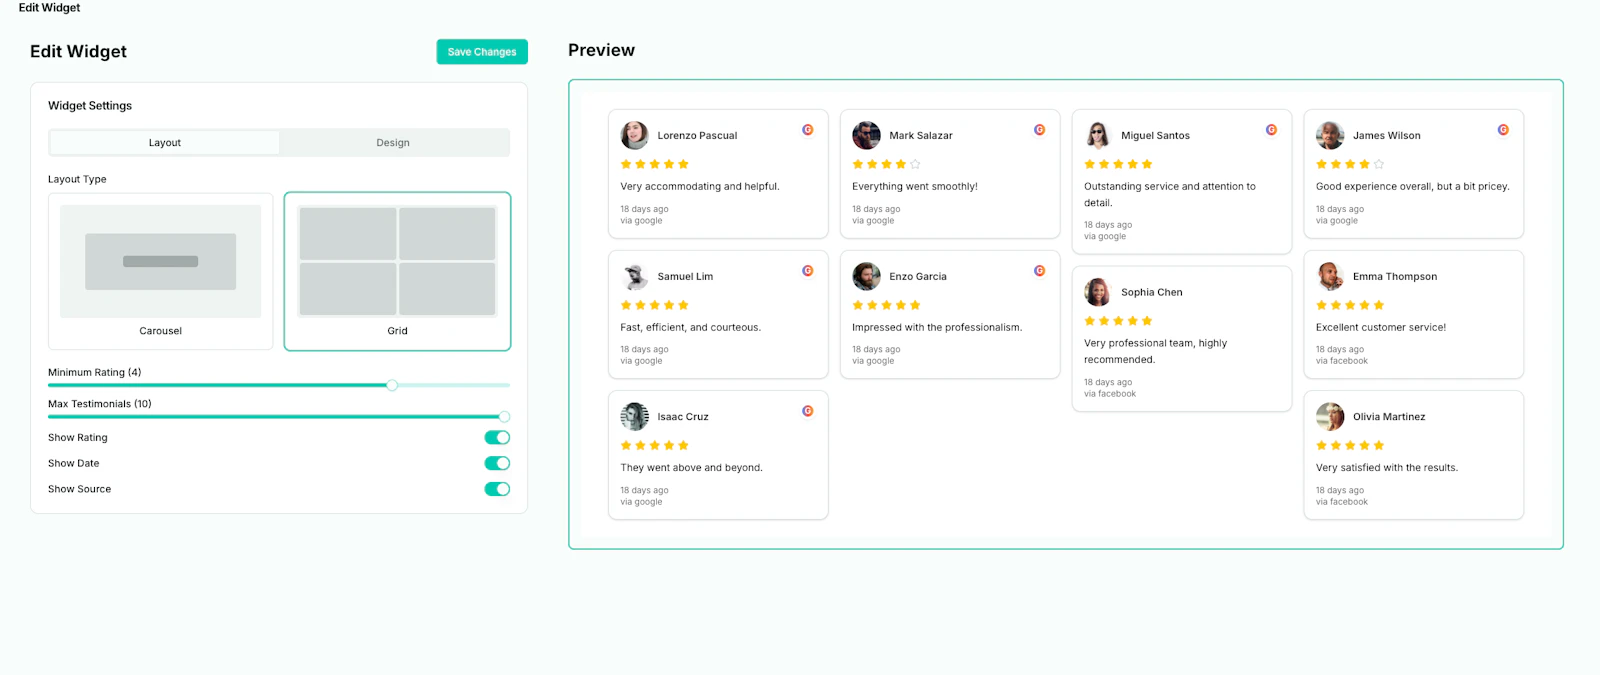Select the Carousel layout type
The image size is (1600, 675).
coord(160,271)
